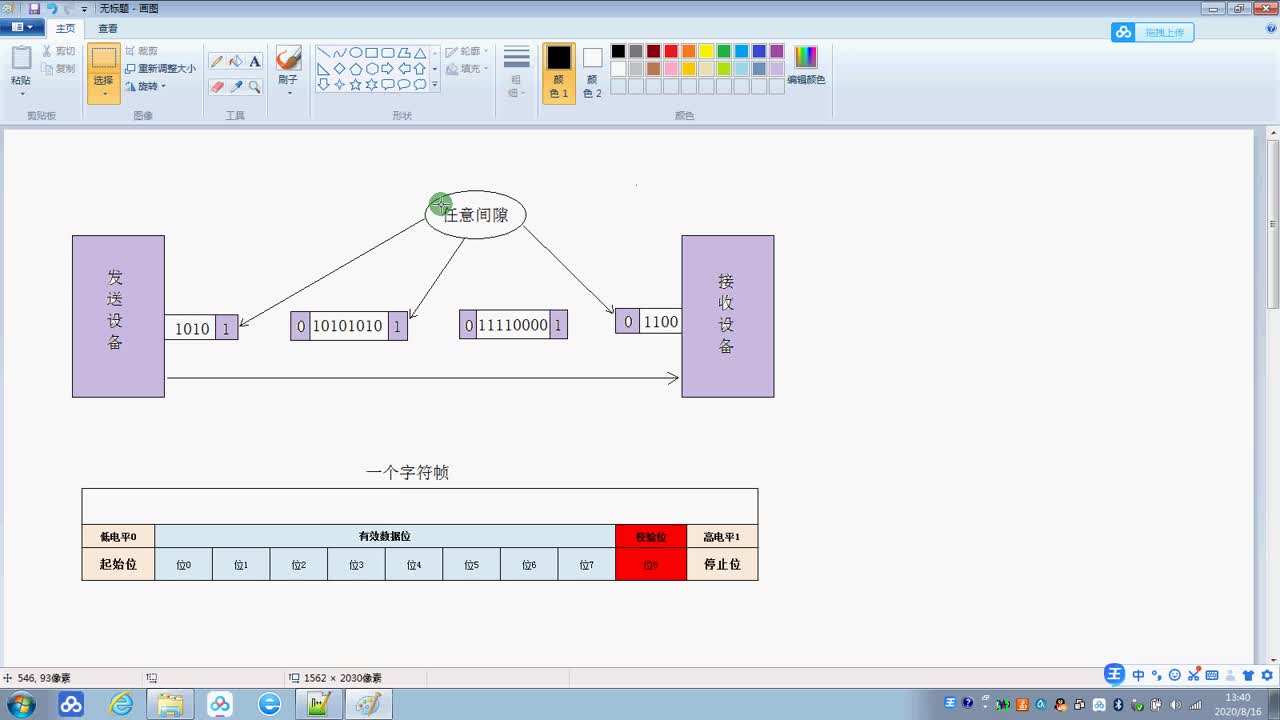
Task: Choose the Right triangle shape
Action: click(324, 69)
